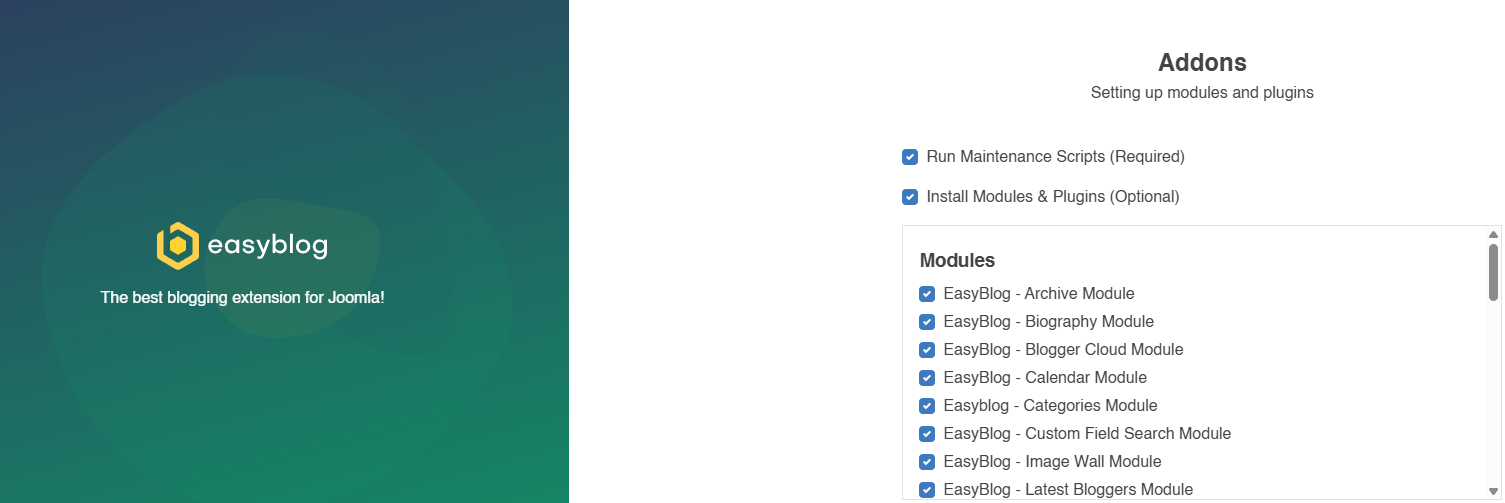Toggle the Calendar Module checkbox
Viewport: 1505px width, 503px height.
927,378
